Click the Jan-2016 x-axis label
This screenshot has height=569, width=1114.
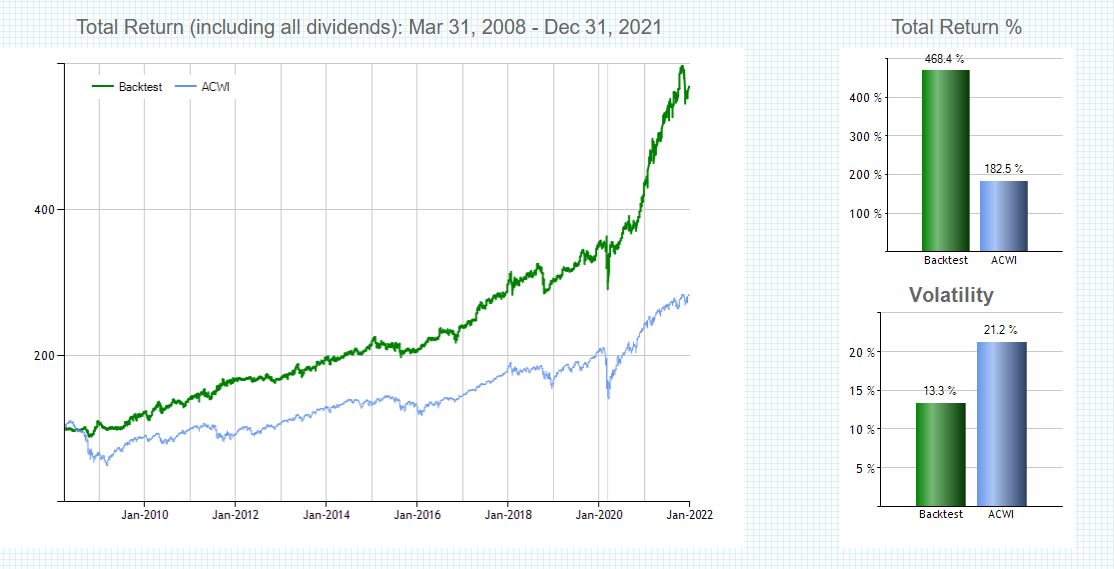(416, 515)
